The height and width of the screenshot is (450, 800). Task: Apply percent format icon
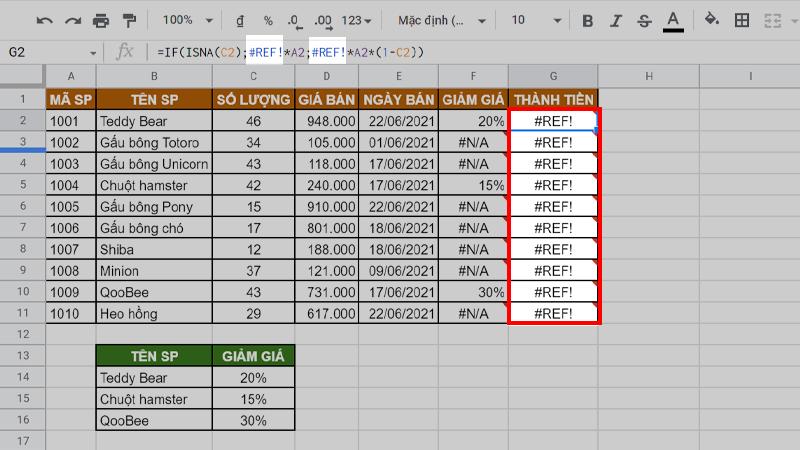tap(268, 20)
